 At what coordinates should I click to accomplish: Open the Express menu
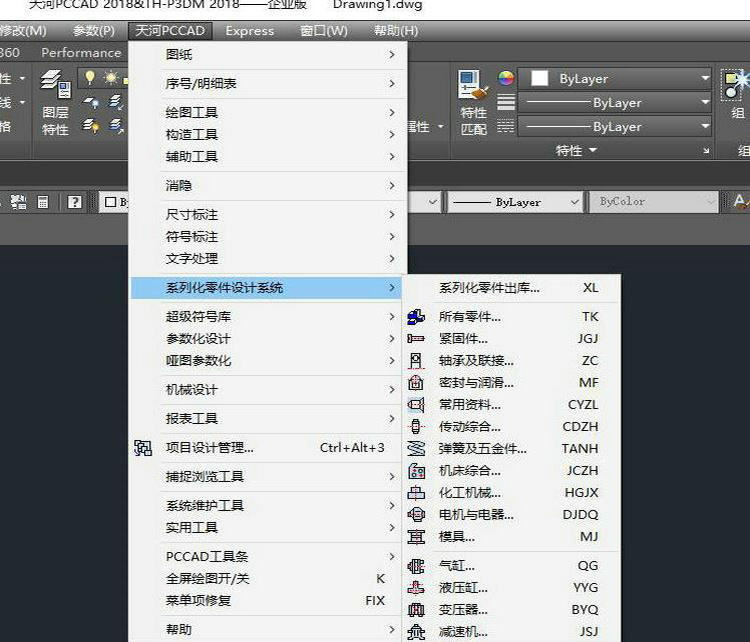coord(250,31)
